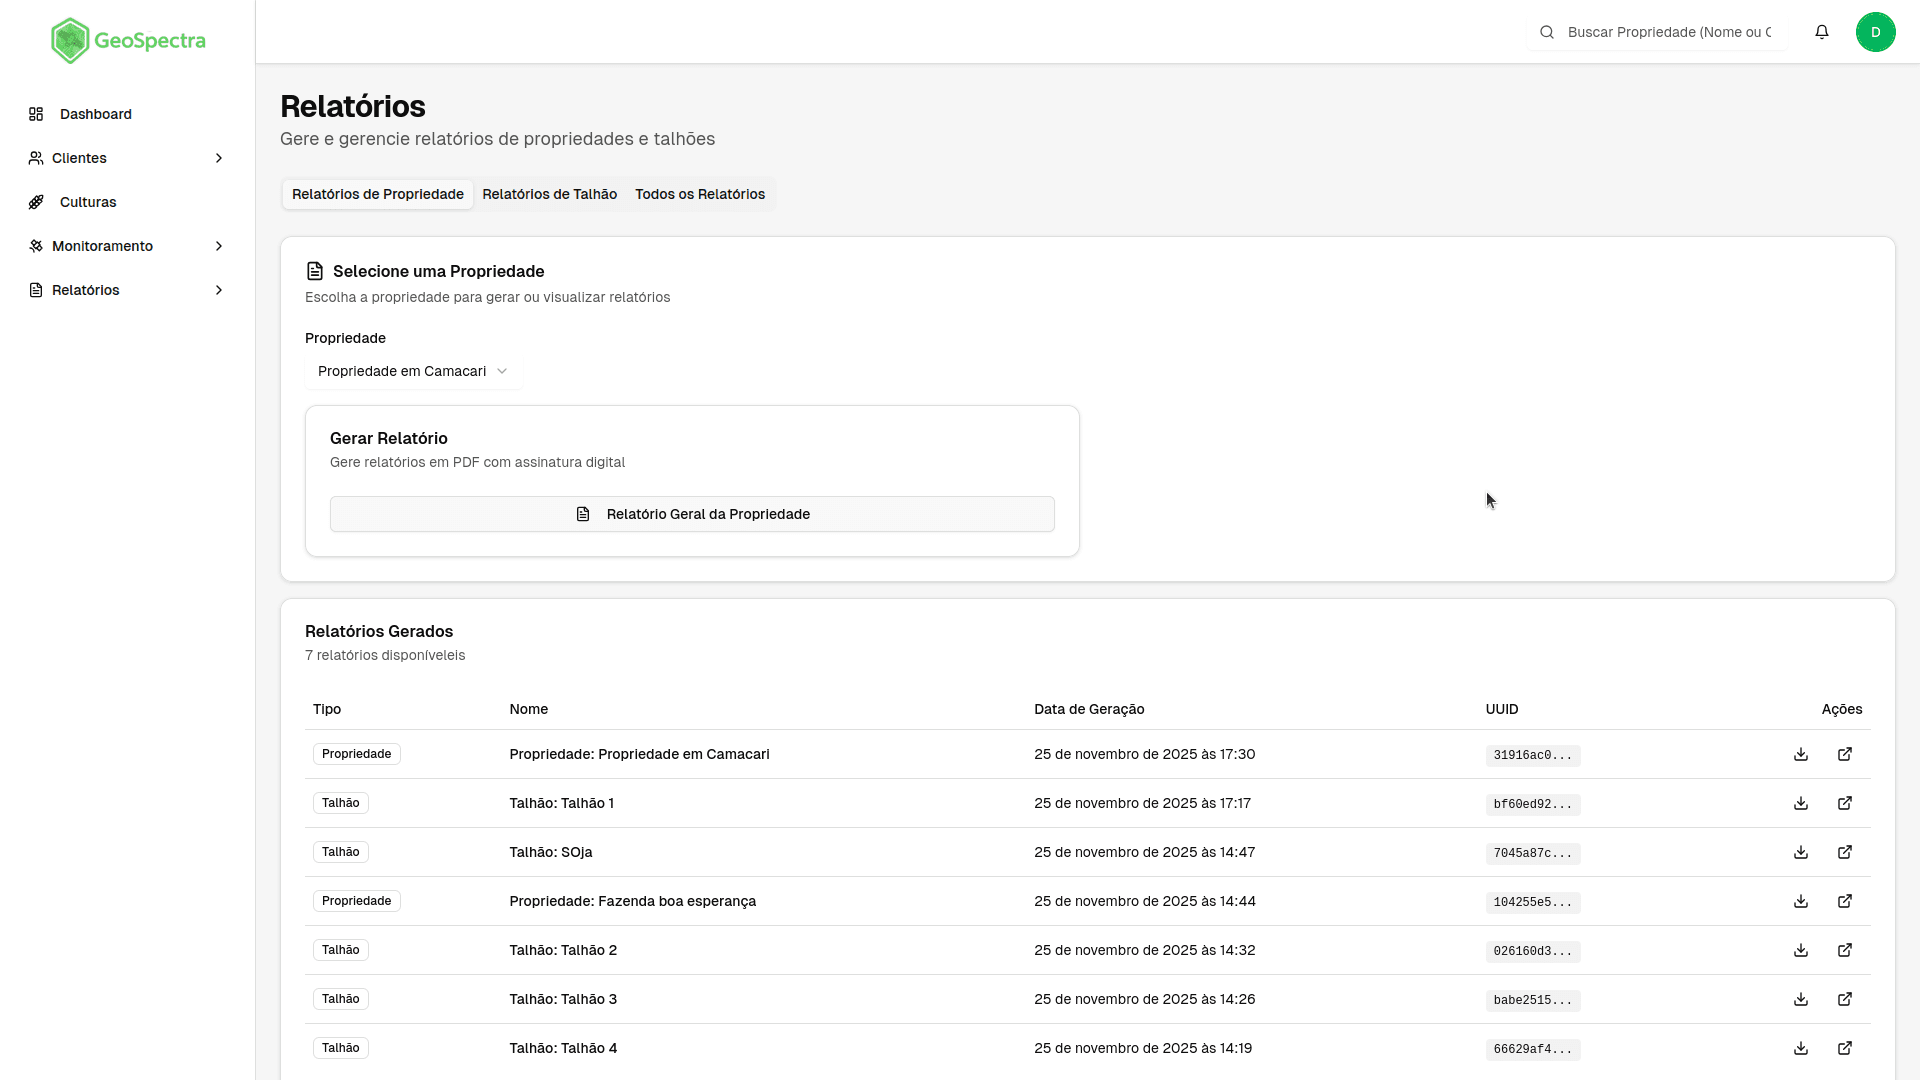Open the Propriedade selection dropdown
Screen dimensions: 1920x1080
pos(412,371)
